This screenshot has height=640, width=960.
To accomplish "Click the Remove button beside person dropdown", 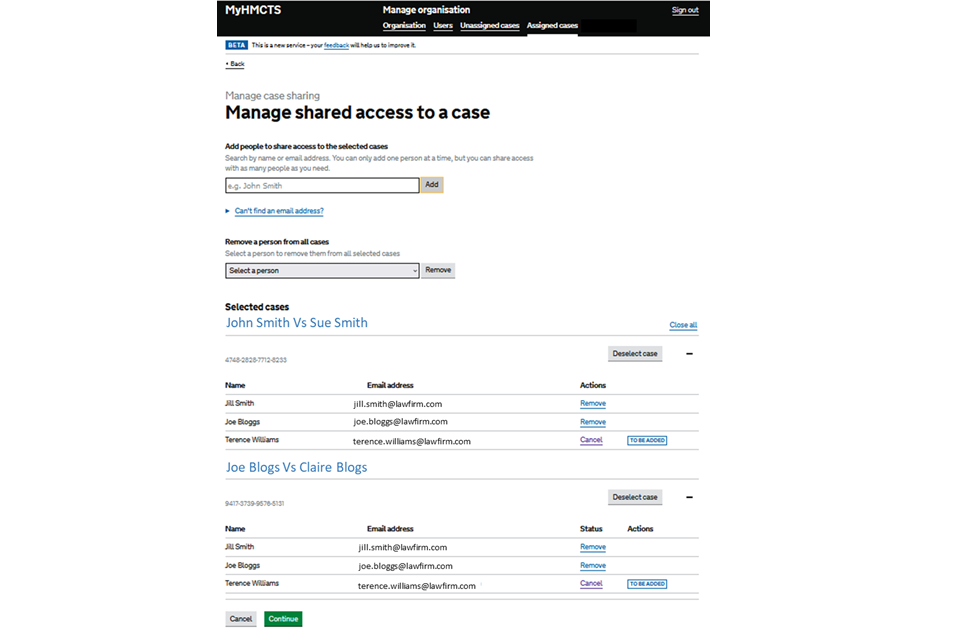I will tap(438, 270).
